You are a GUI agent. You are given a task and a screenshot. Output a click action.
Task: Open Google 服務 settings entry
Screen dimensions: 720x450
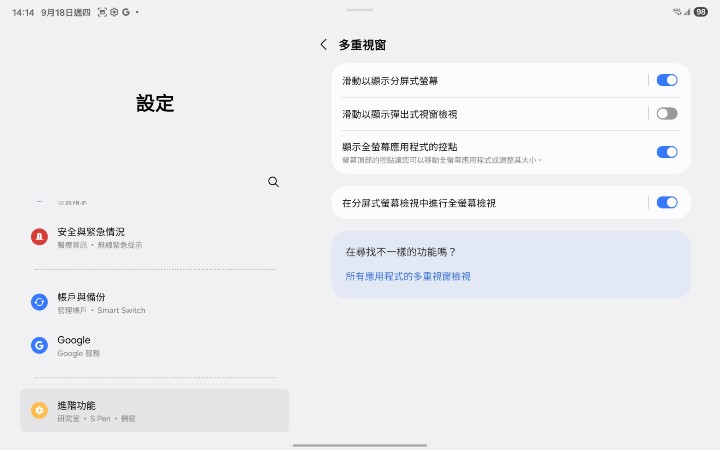(x=155, y=346)
